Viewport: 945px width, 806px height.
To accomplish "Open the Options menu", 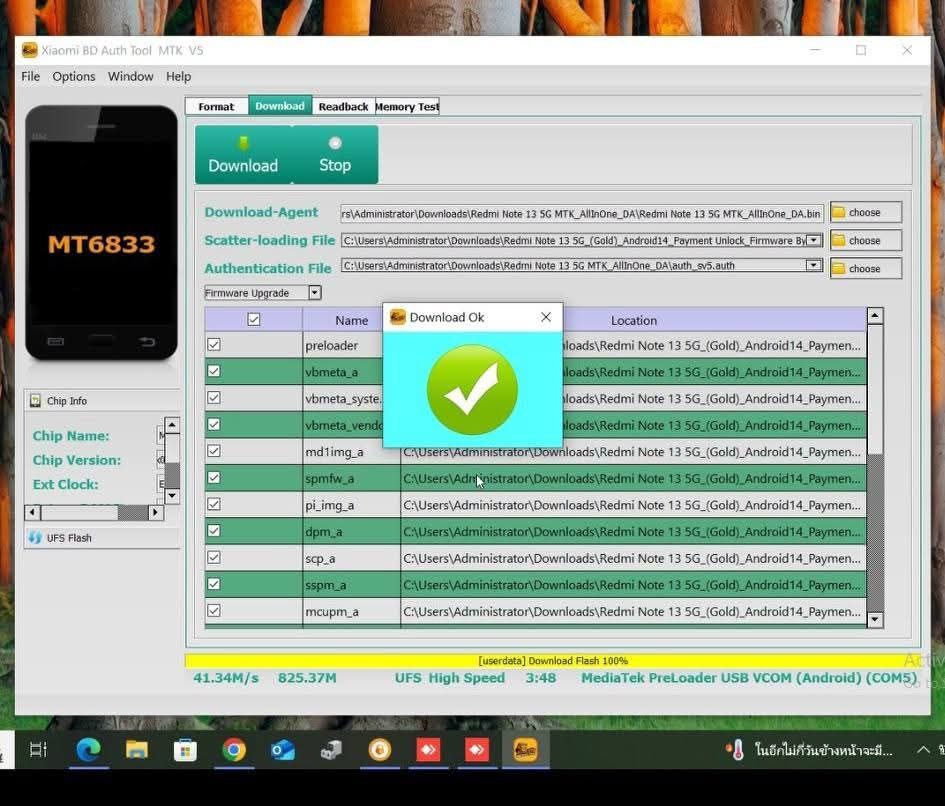I will [74, 77].
